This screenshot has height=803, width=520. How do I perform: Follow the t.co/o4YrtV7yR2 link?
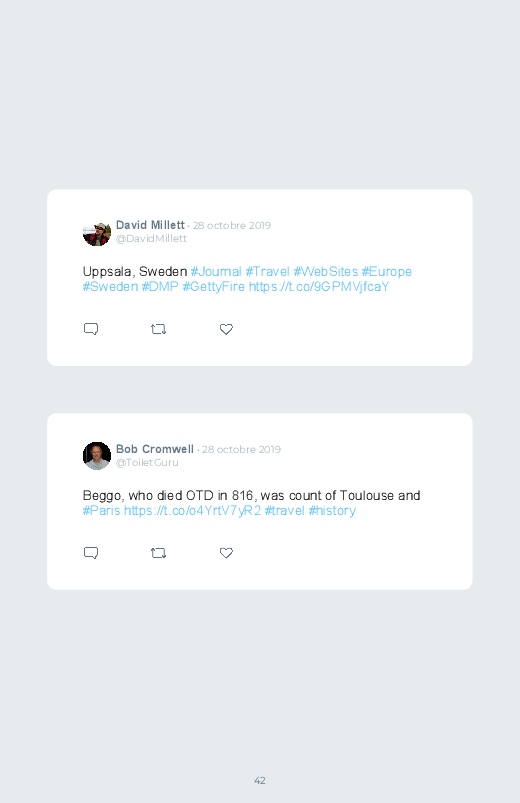click(x=192, y=511)
